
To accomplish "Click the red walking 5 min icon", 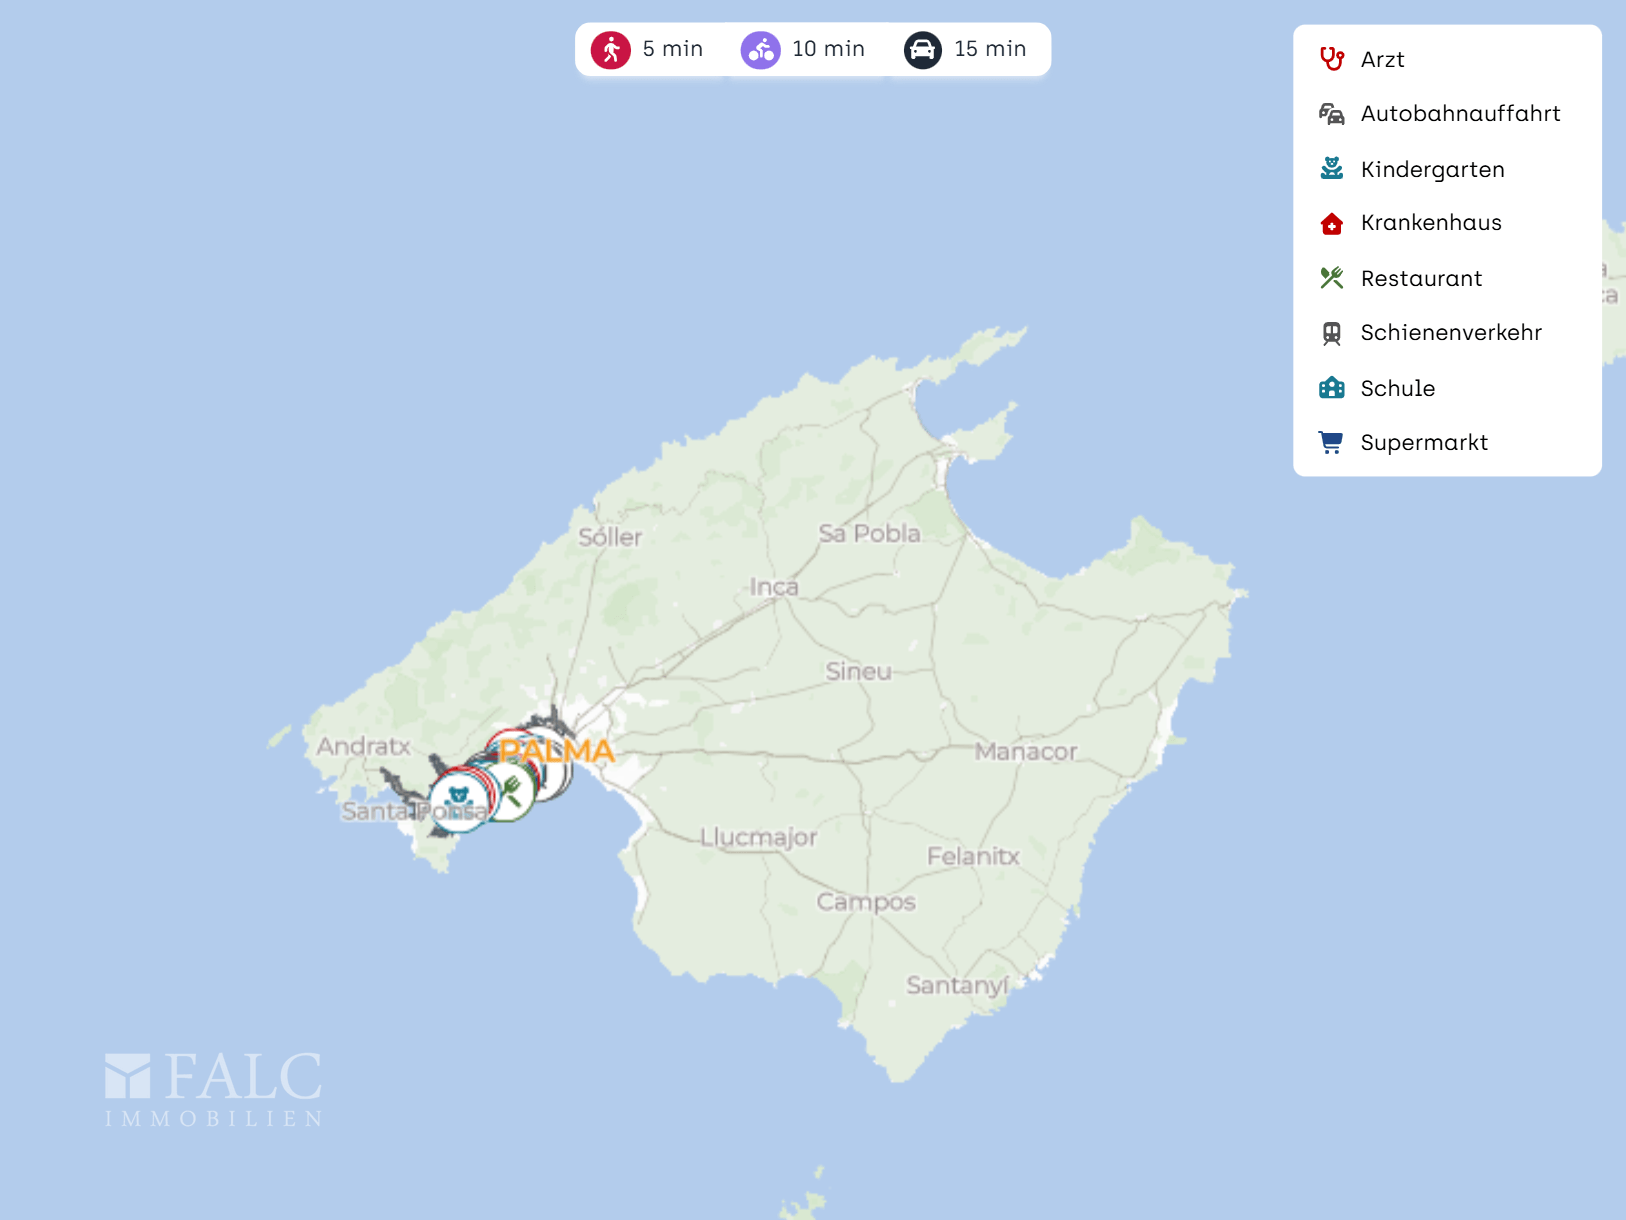I will [x=610, y=50].
